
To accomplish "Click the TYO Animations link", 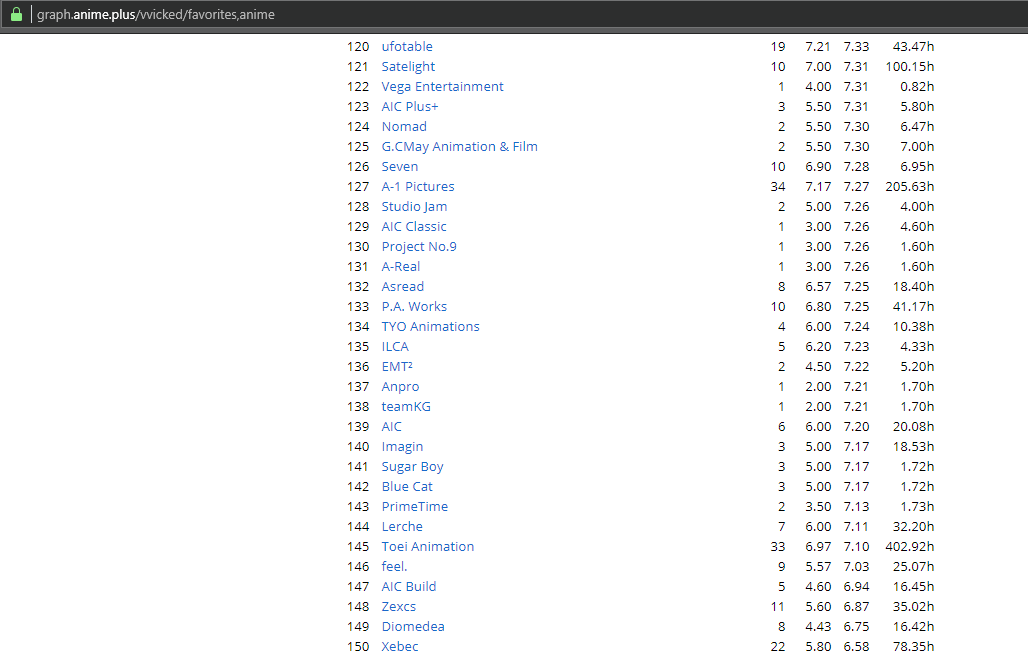I will point(430,327).
